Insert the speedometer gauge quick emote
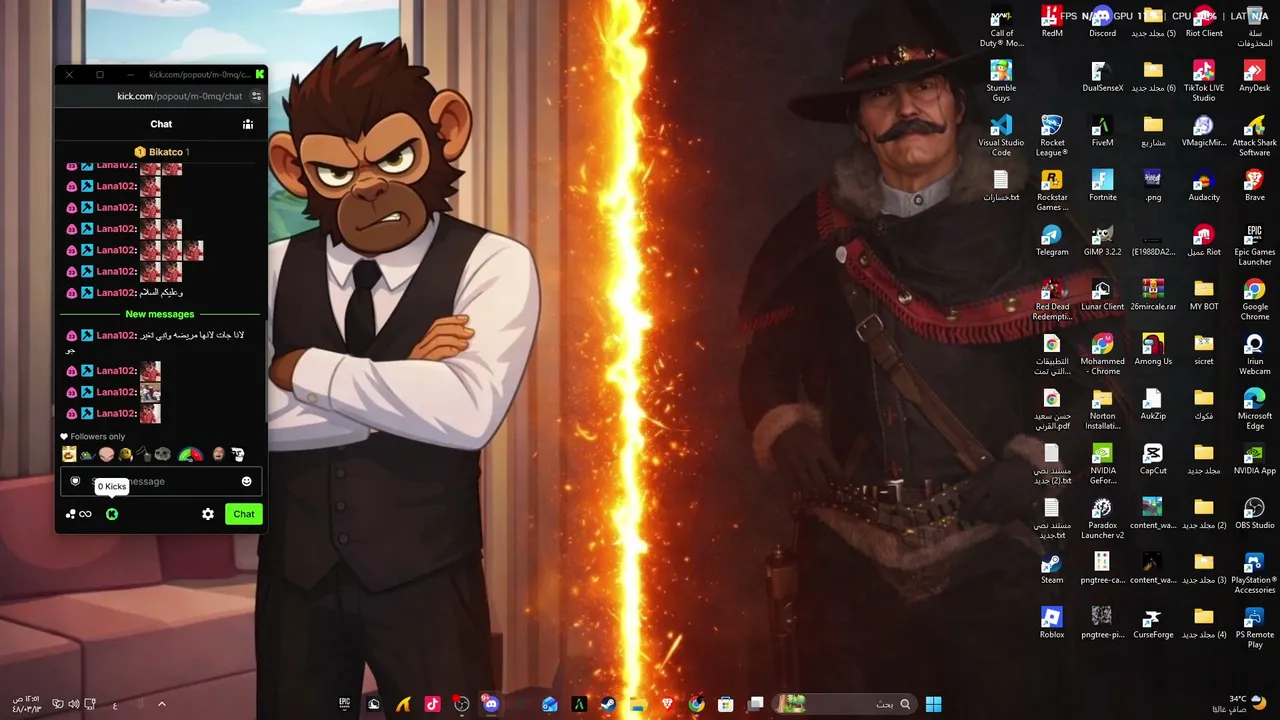The width and height of the screenshot is (1280, 720). 190,454
